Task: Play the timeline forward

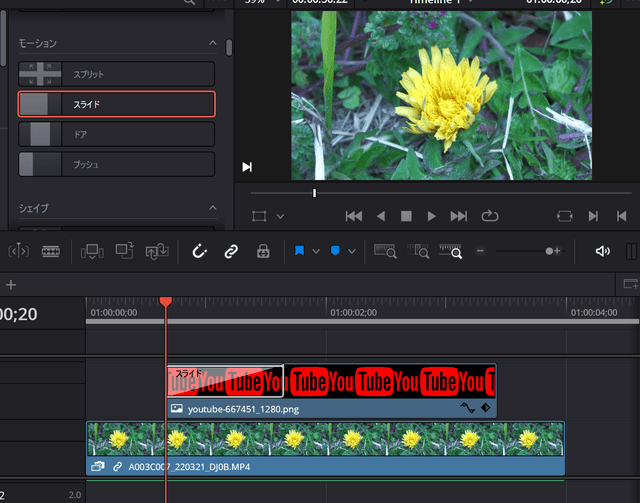Action: 431,216
